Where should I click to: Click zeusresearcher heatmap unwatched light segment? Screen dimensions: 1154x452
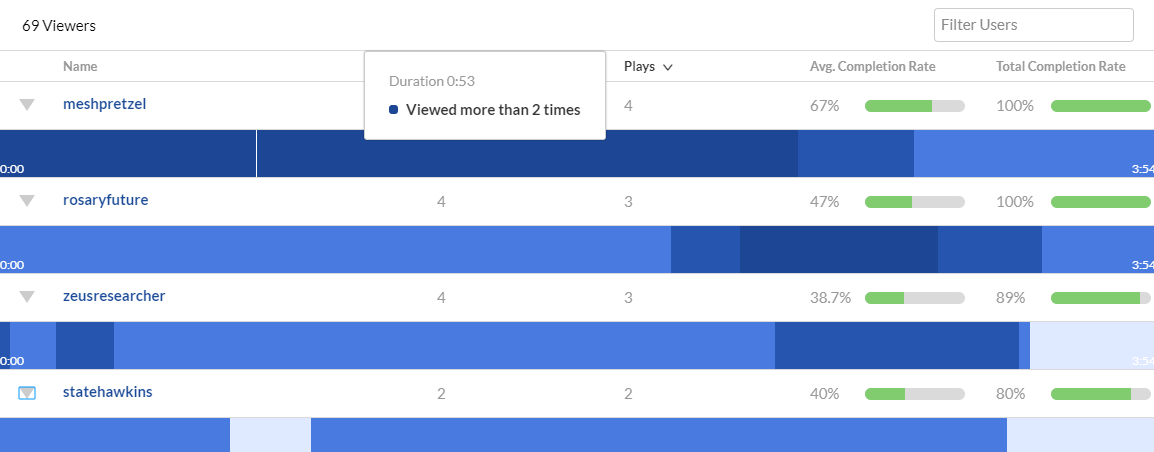click(1091, 345)
